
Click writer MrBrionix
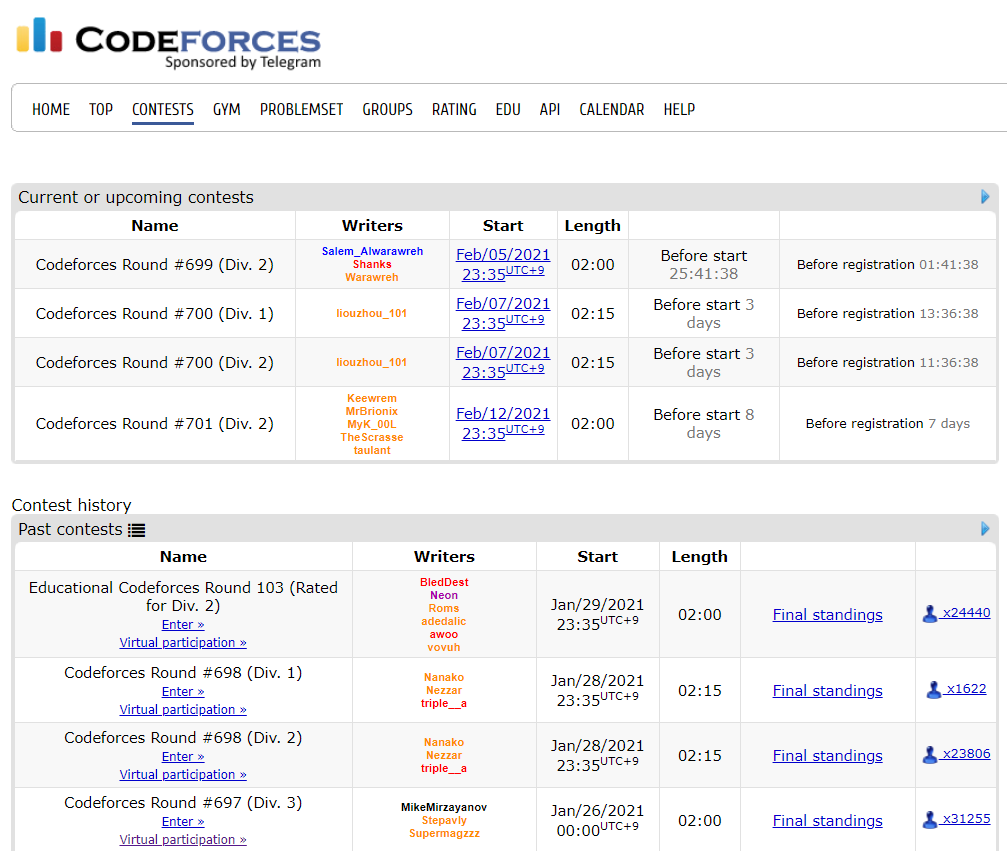click(372, 411)
